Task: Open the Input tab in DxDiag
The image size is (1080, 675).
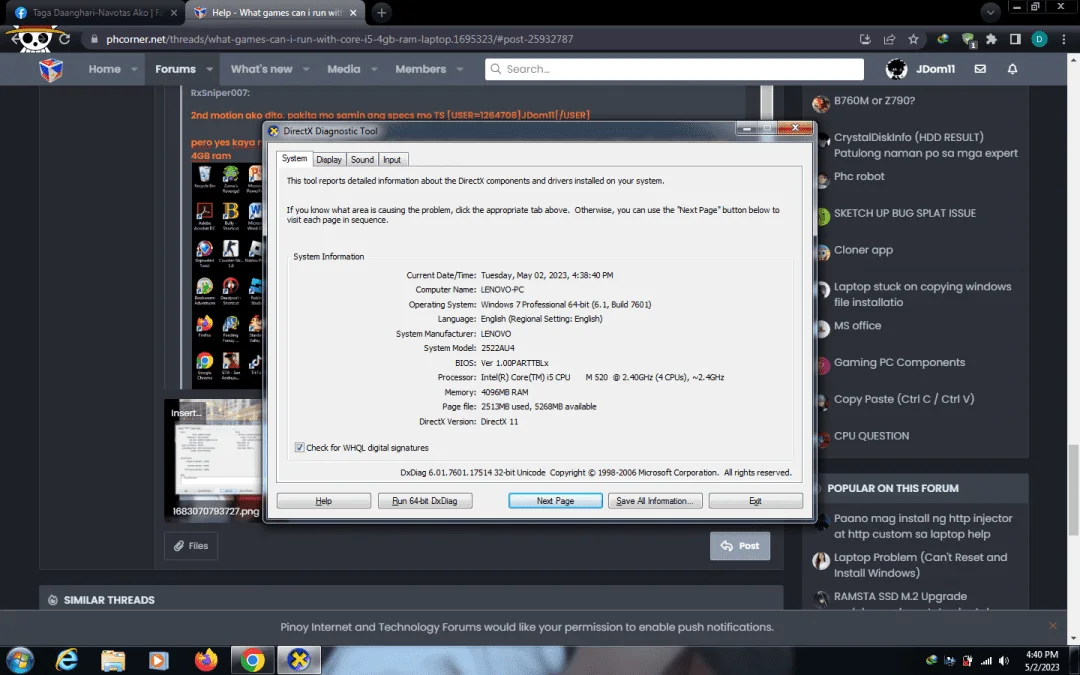Action: 392,160
